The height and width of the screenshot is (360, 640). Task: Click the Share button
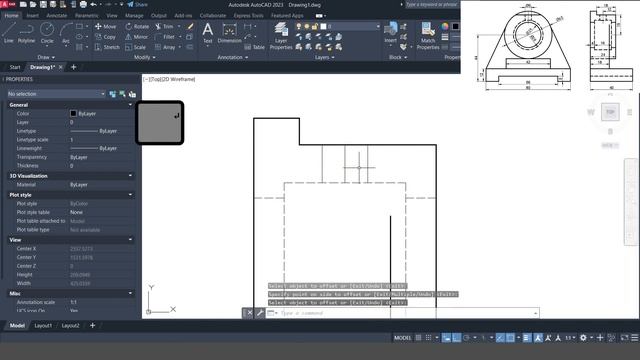click(137, 4)
